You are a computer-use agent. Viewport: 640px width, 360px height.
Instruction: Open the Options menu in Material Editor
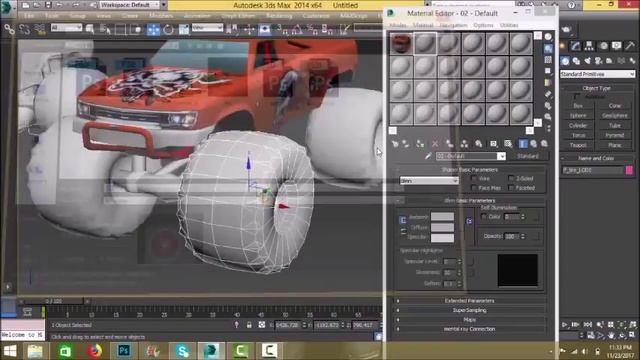click(x=483, y=25)
